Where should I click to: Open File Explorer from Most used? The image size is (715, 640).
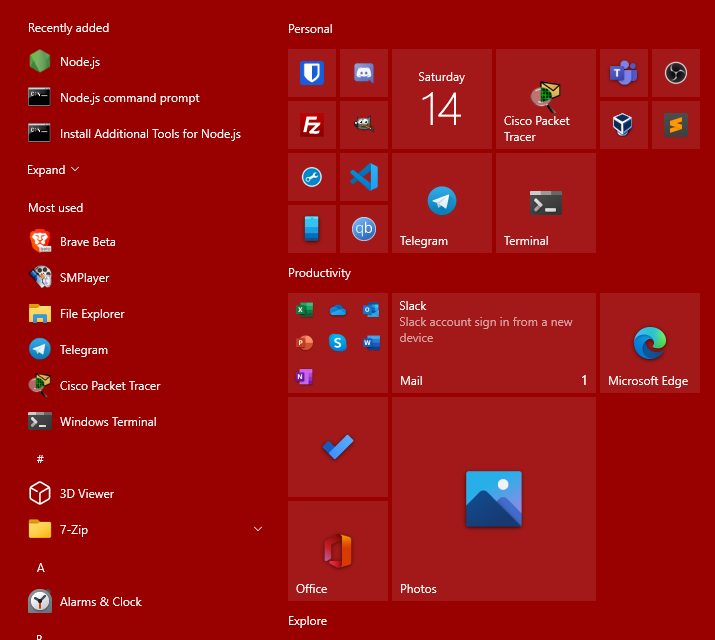tap(146, 314)
